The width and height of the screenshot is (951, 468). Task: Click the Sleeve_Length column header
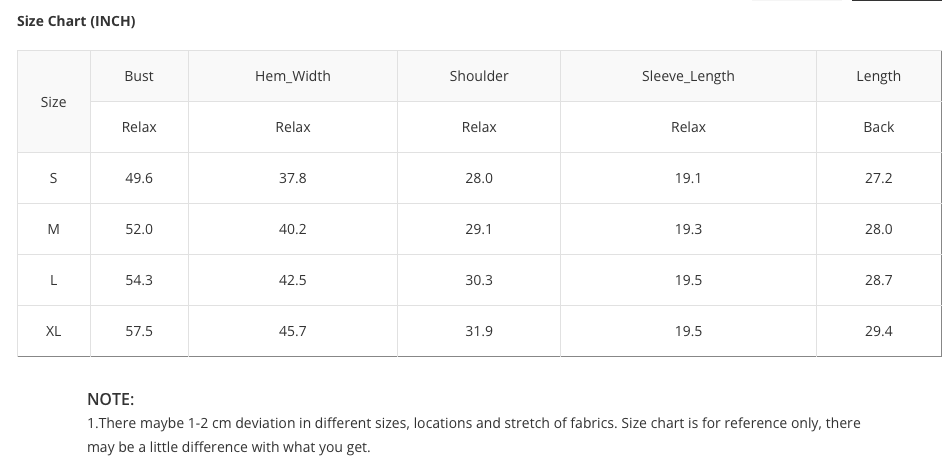pos(688,76)
